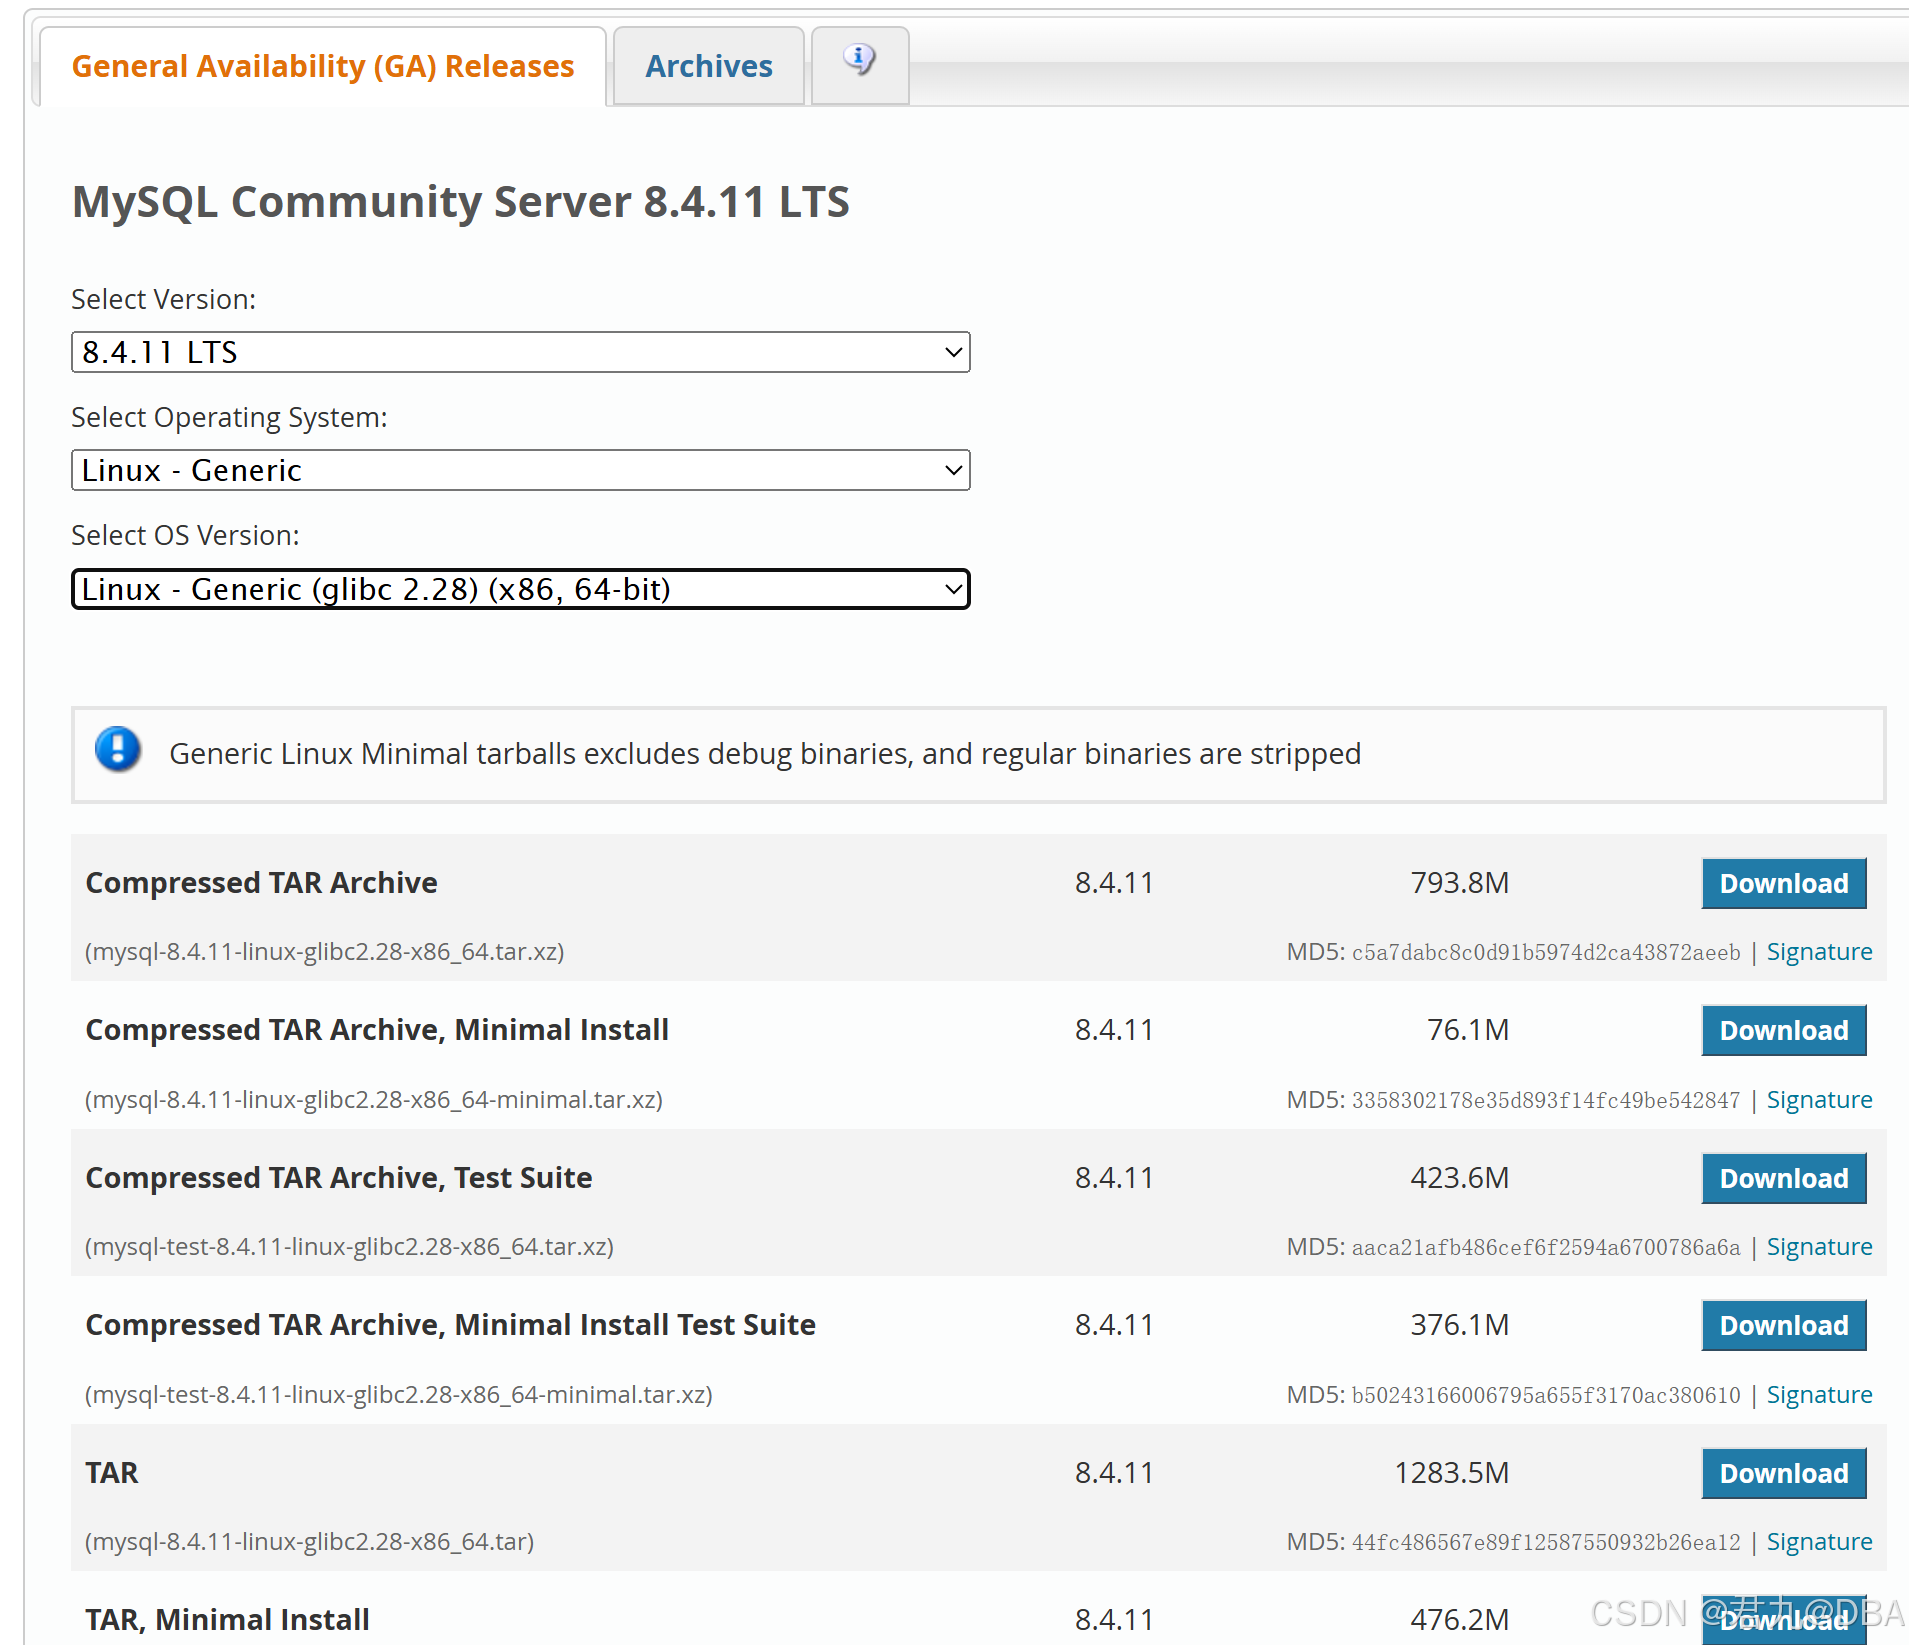Click filename mysql-test-8.4.11-linux-glibc2.28-x86_64-minimal.tar.xz
Image resolution: width=1909 pixels, height=1645 pixels.
click(399, 1395)
